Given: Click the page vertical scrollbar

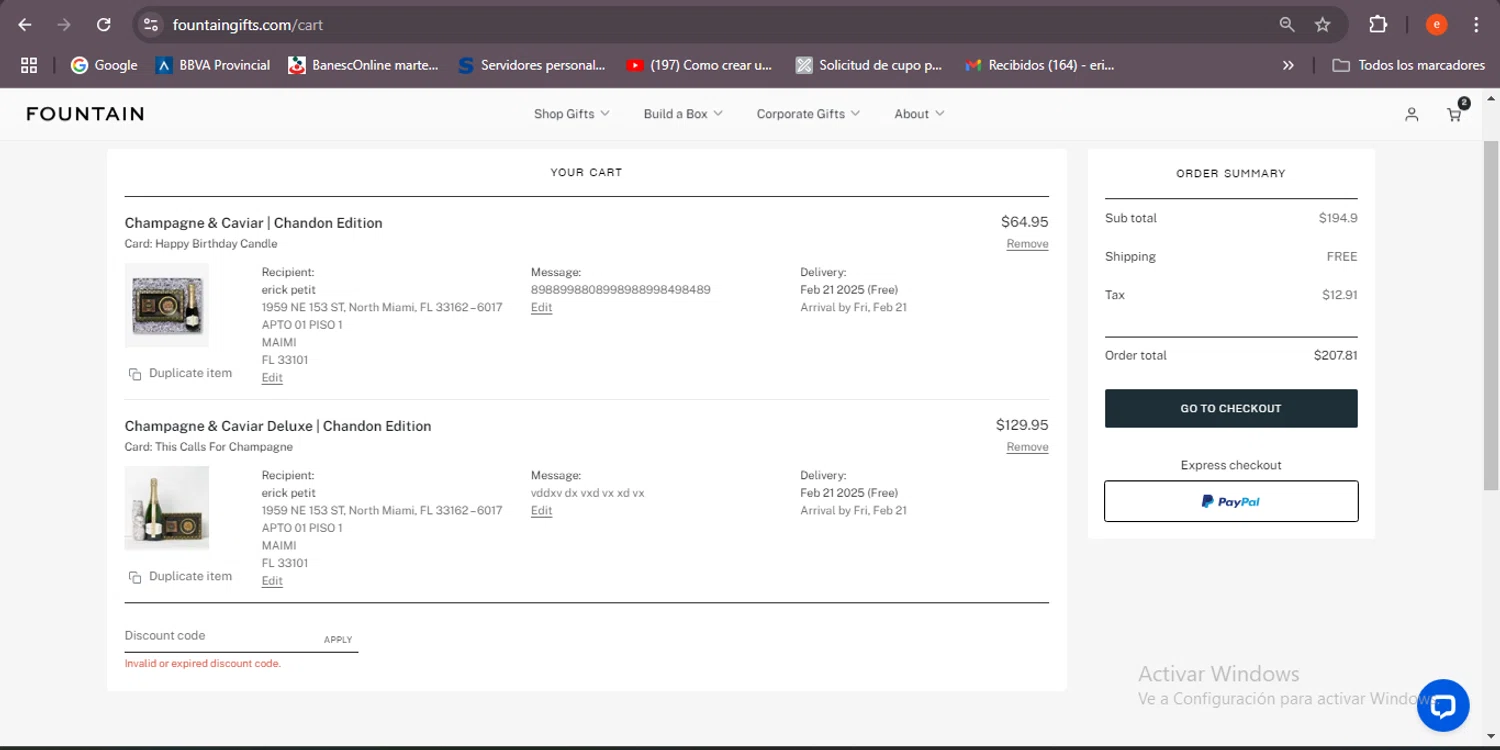Looking at the screenshot, I should [1491, 315].
